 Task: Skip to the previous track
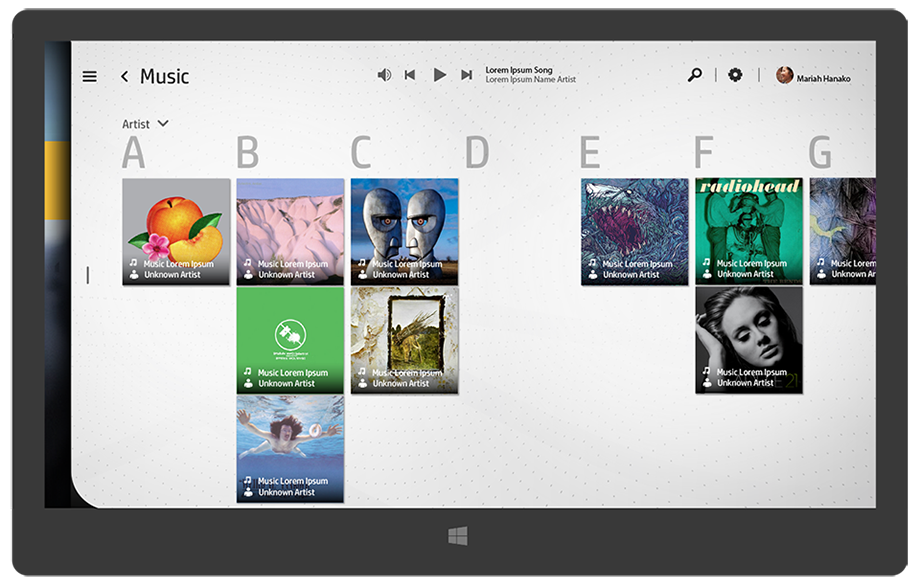click(410, 75)
